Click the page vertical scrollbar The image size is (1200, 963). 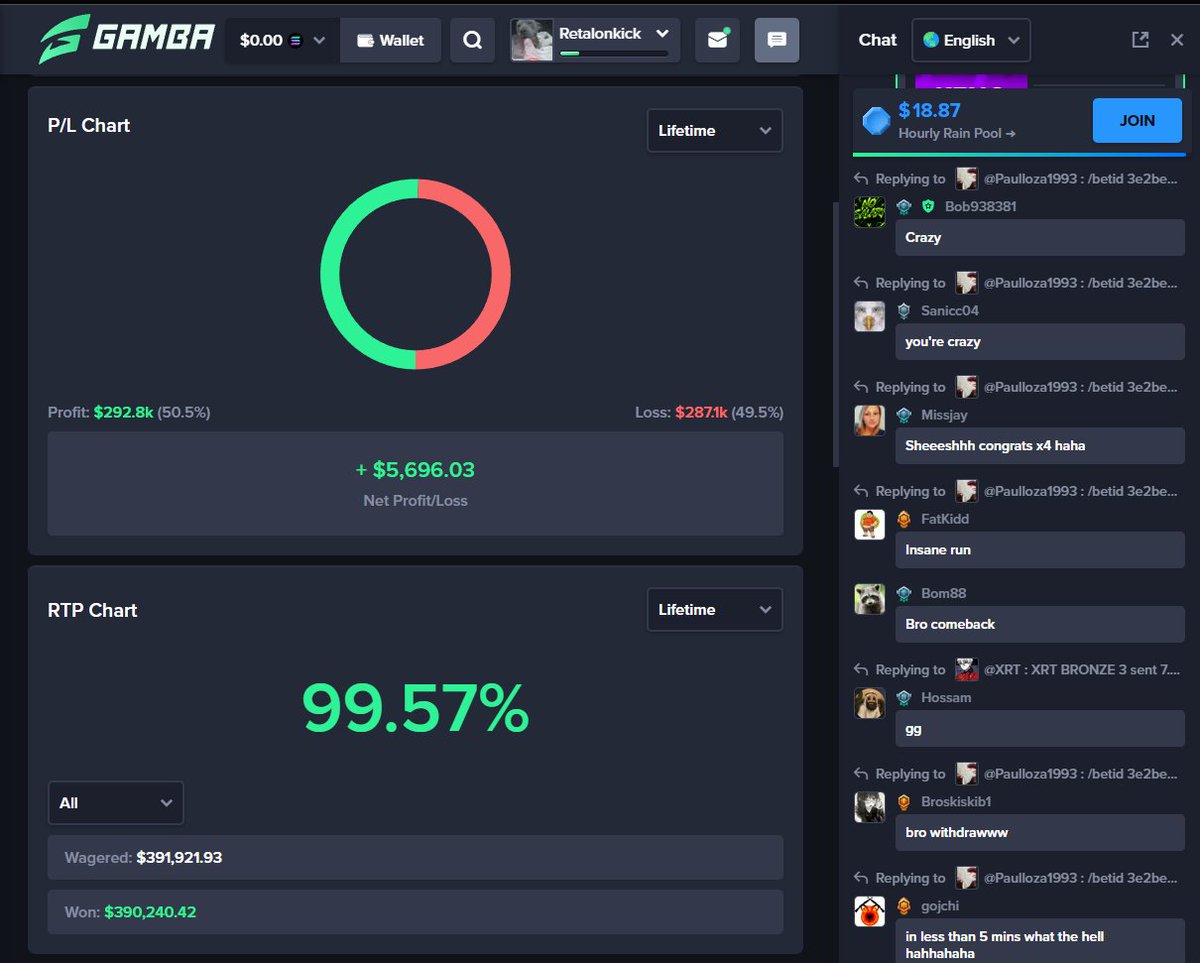[836, 335]
